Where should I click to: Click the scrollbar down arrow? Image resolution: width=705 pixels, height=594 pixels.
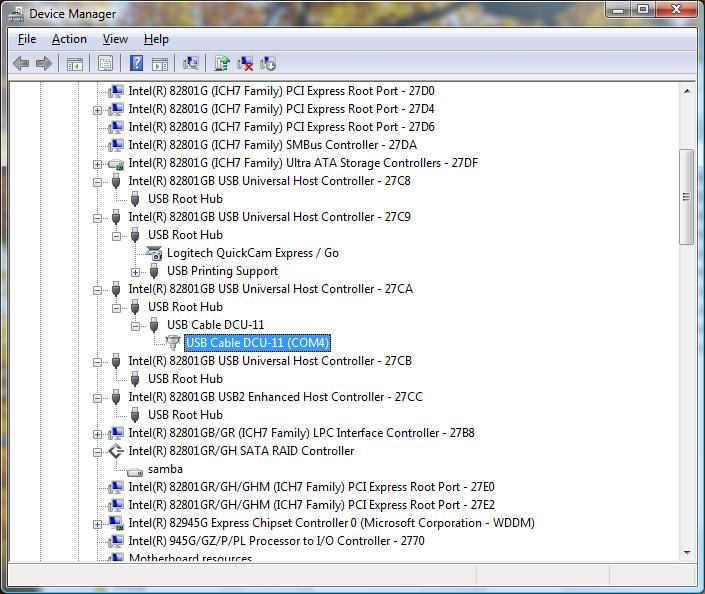coord(687,553)
